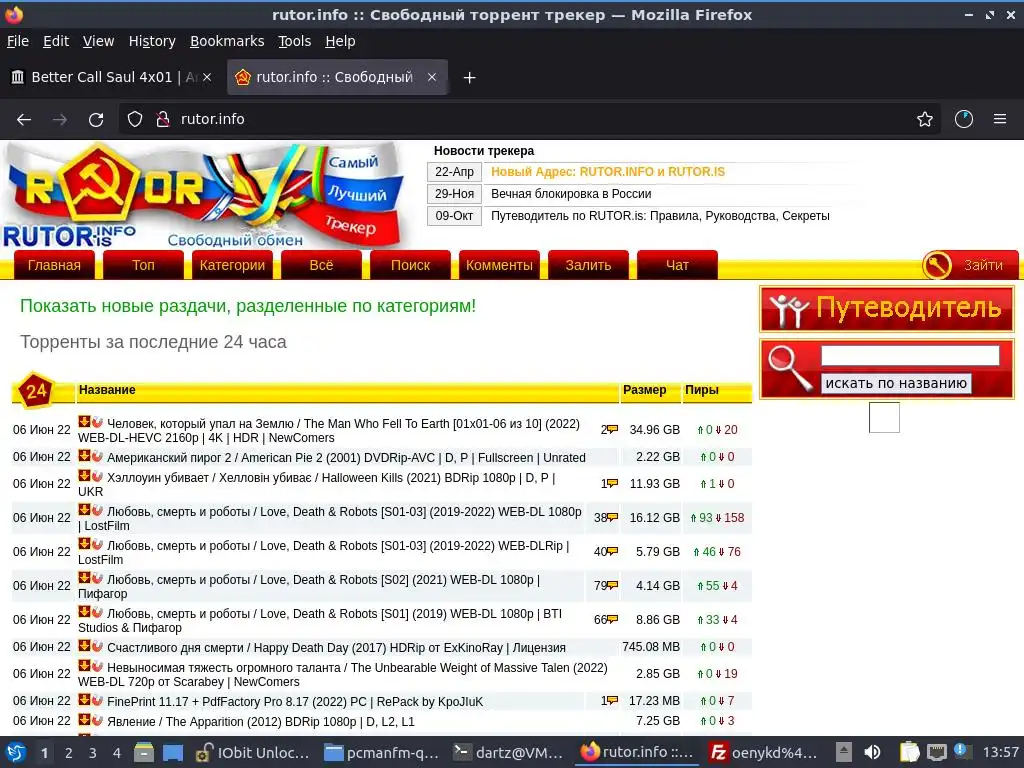Image resolution: width=1024 pixels, height=768 pixels.
Task: Open the Путеводитель по RUTOR.is news link
Action: click(x=660, y=216)
